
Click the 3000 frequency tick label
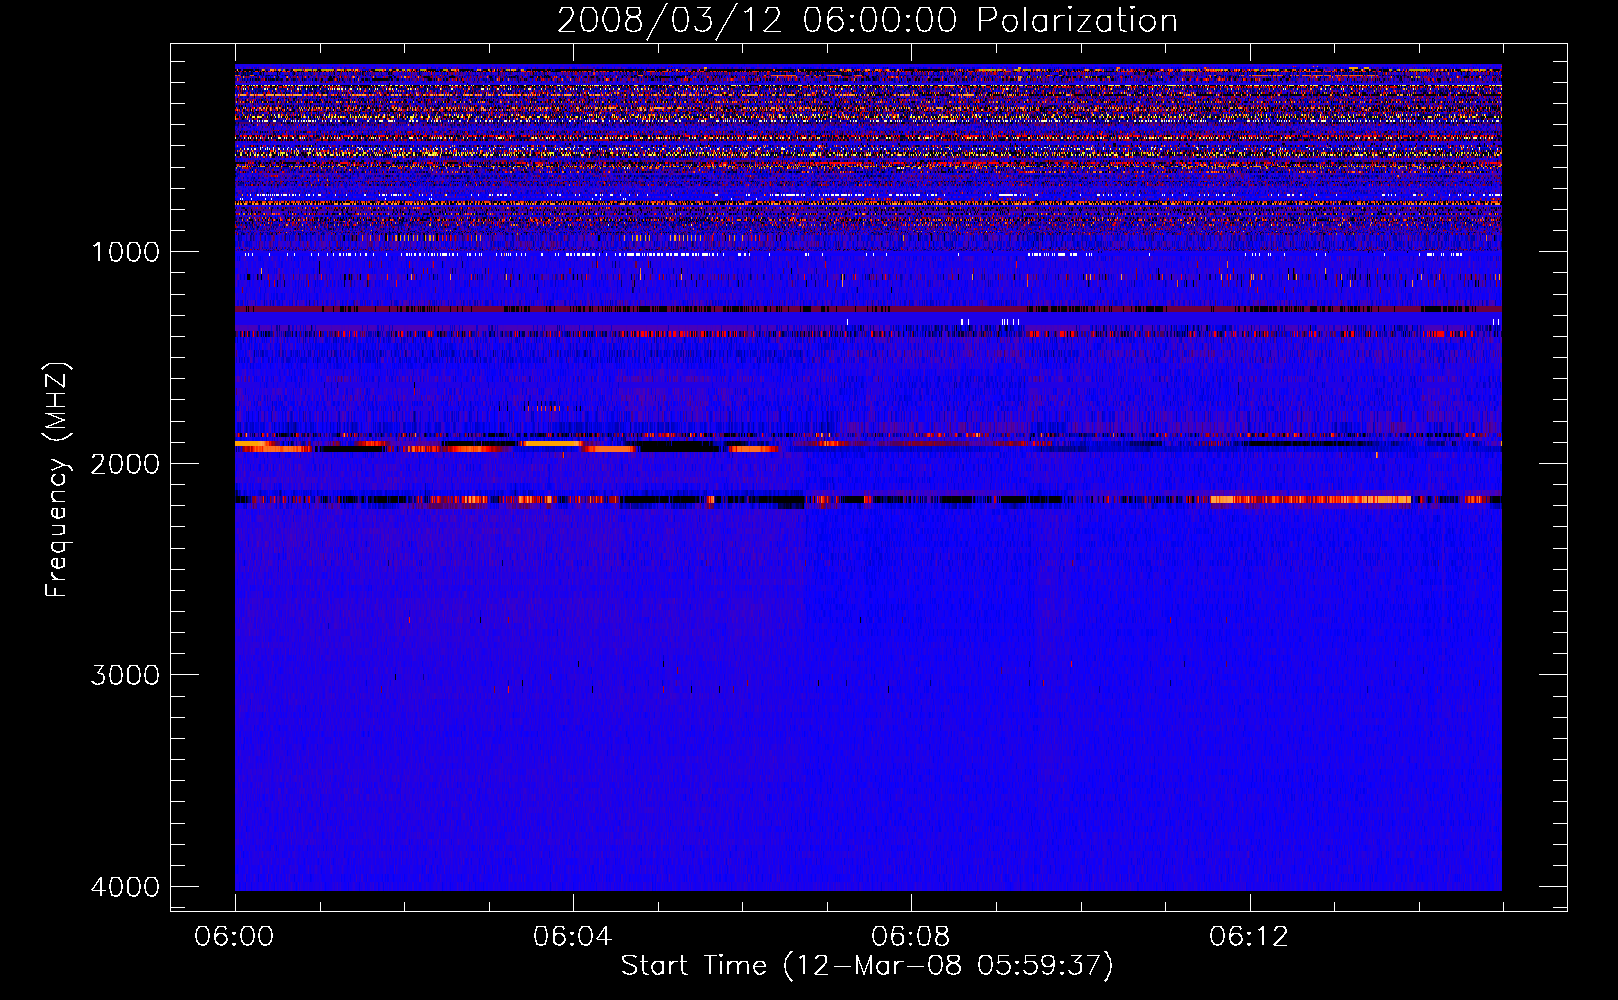126,675
